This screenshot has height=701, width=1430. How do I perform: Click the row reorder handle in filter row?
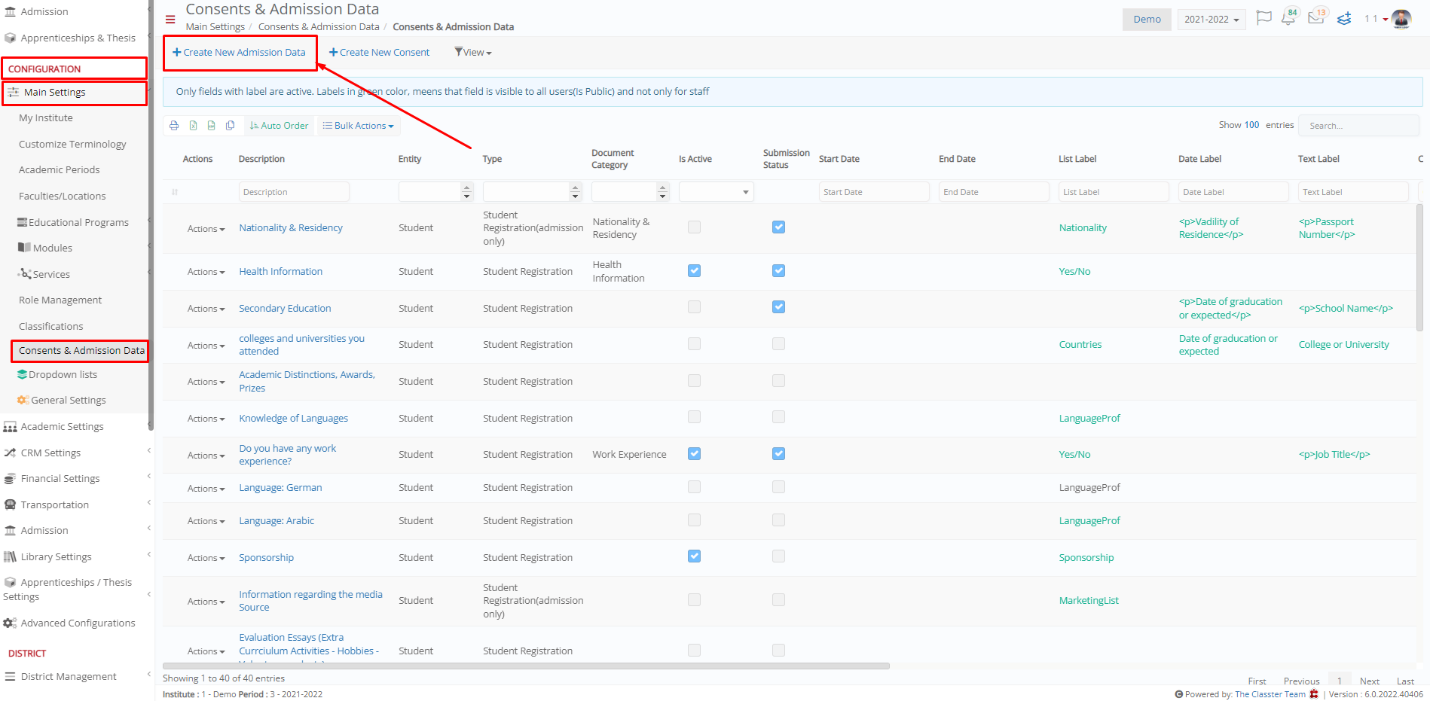[x=175, y=192]
